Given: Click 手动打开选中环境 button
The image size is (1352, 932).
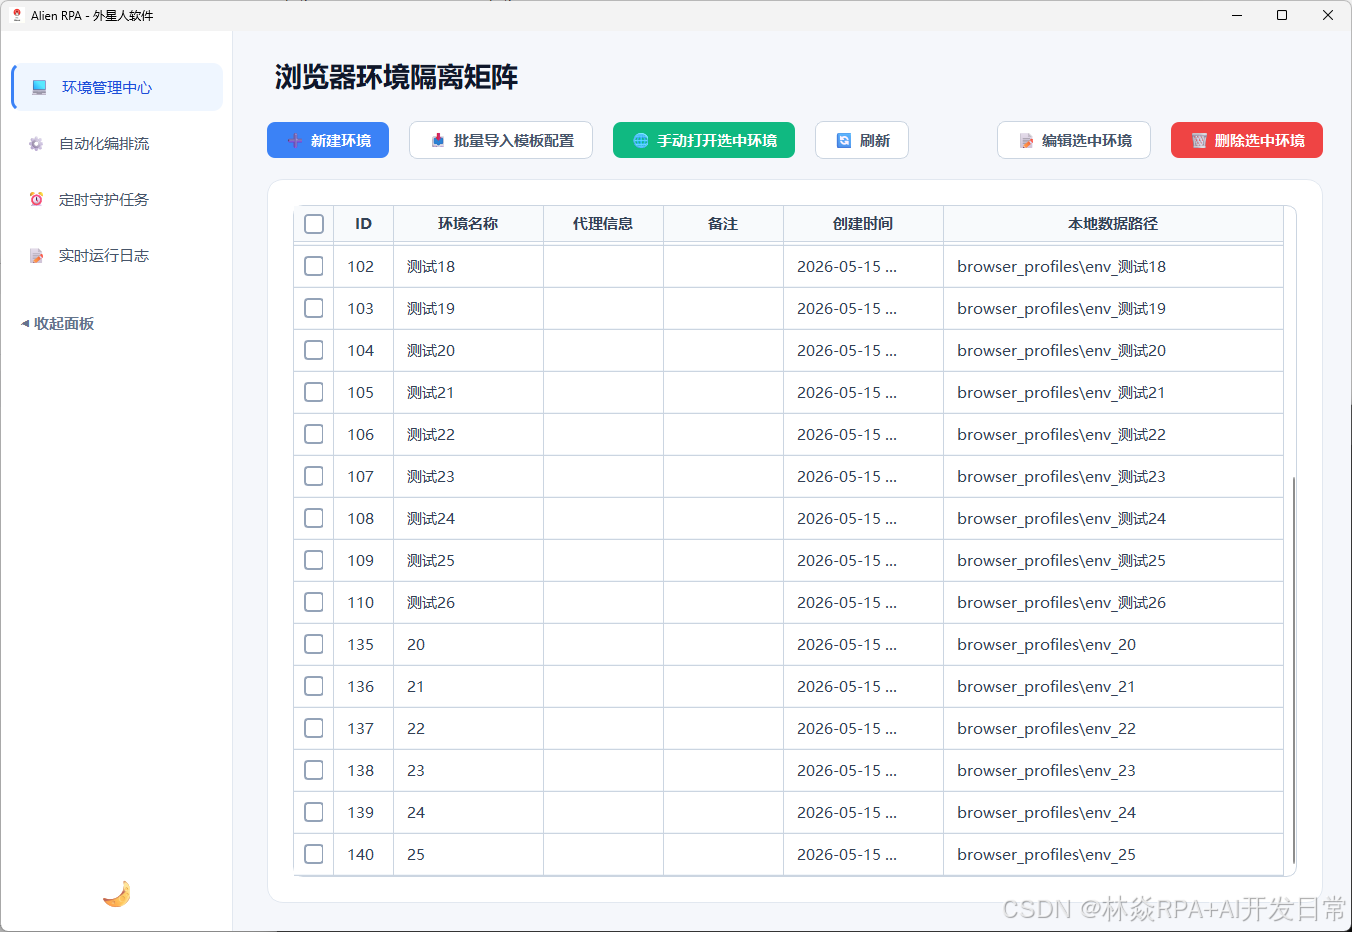Looking at the screenshot, I should coord(704,140).
